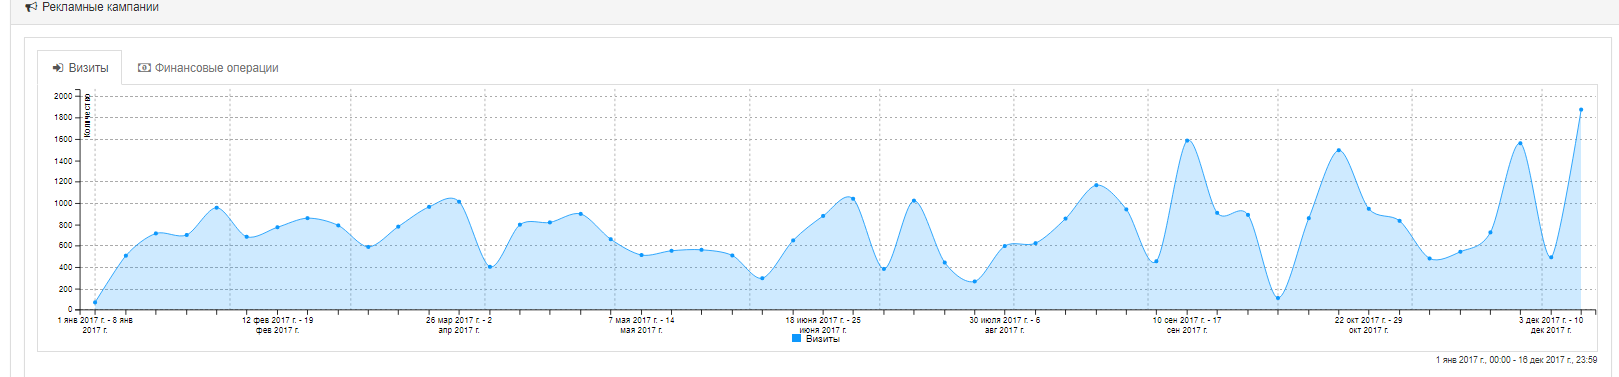1619x377 pixels.
Task: Click the axis label 1 янв 2017 г. - 8 янв 2017 г.
Action: pyautogui.click(x=95, y=325)
